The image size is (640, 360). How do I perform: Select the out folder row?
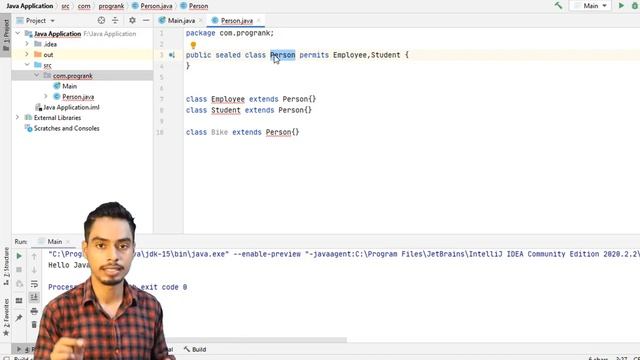[82, 54]
